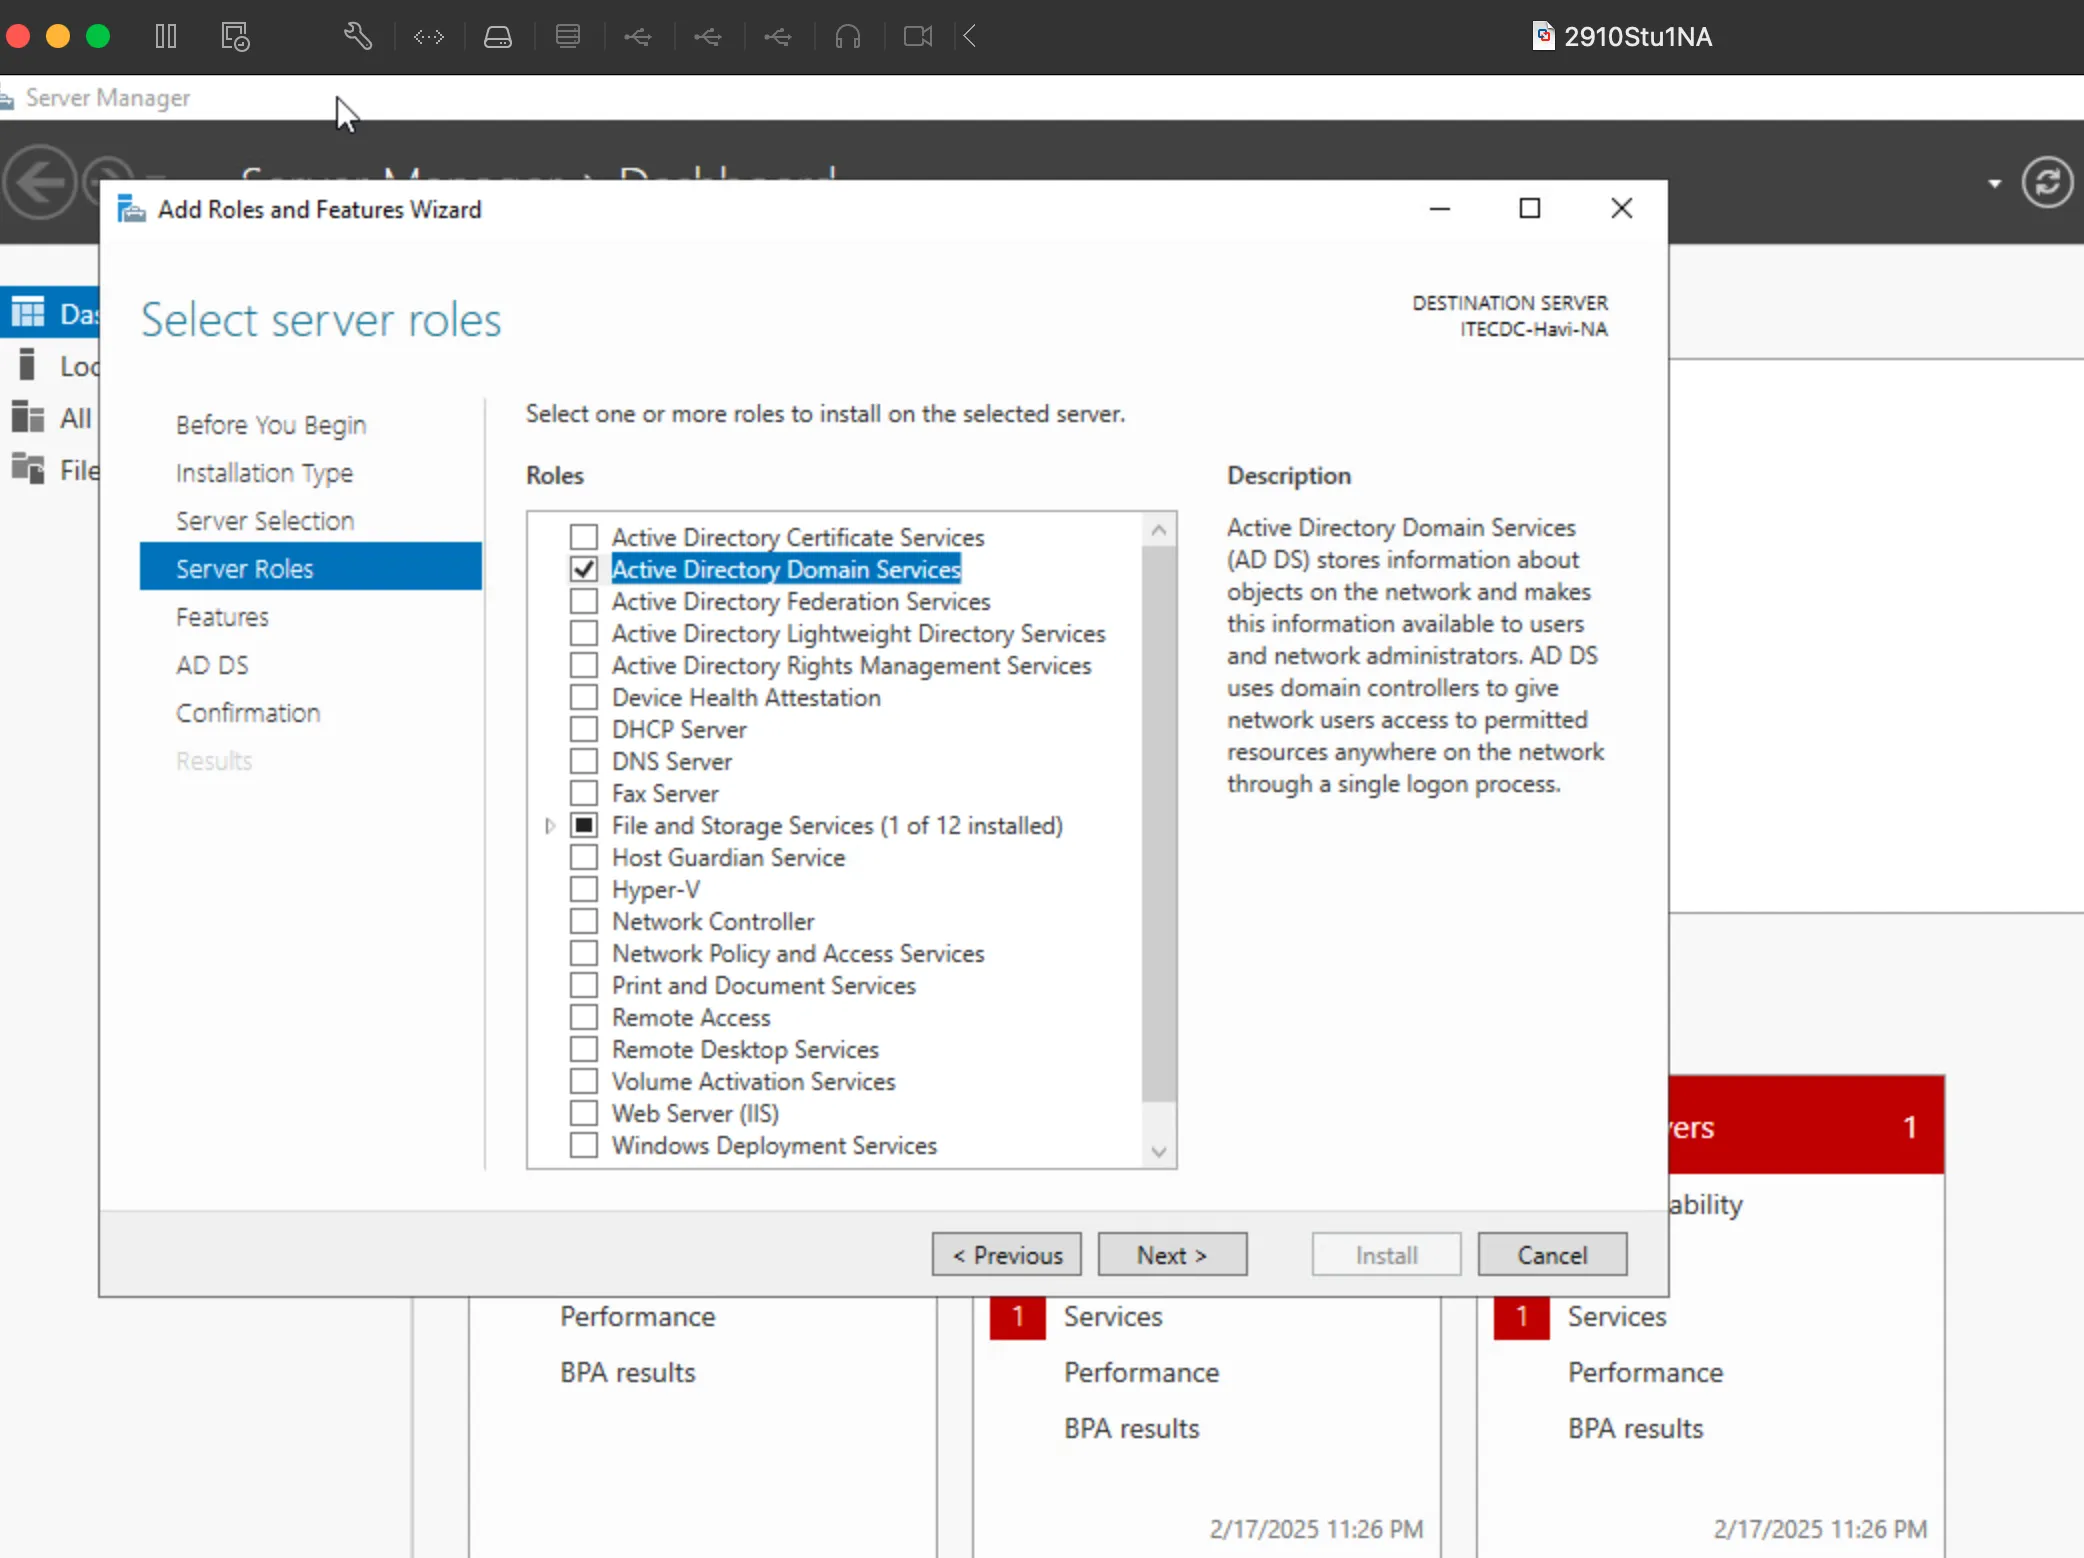Click the Server Manager back arrow
Screen dimensions: 2084x1558
coord(40,183)
